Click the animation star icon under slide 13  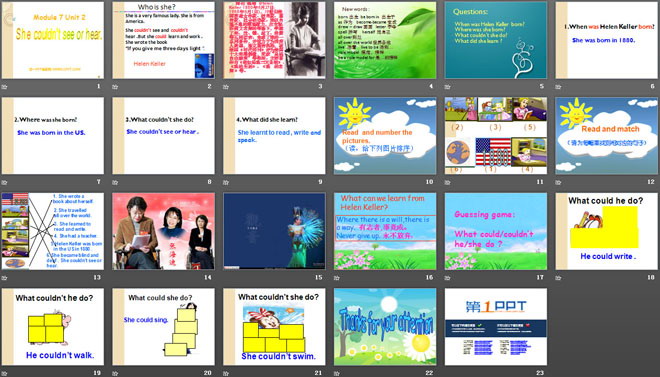(5, 278)
